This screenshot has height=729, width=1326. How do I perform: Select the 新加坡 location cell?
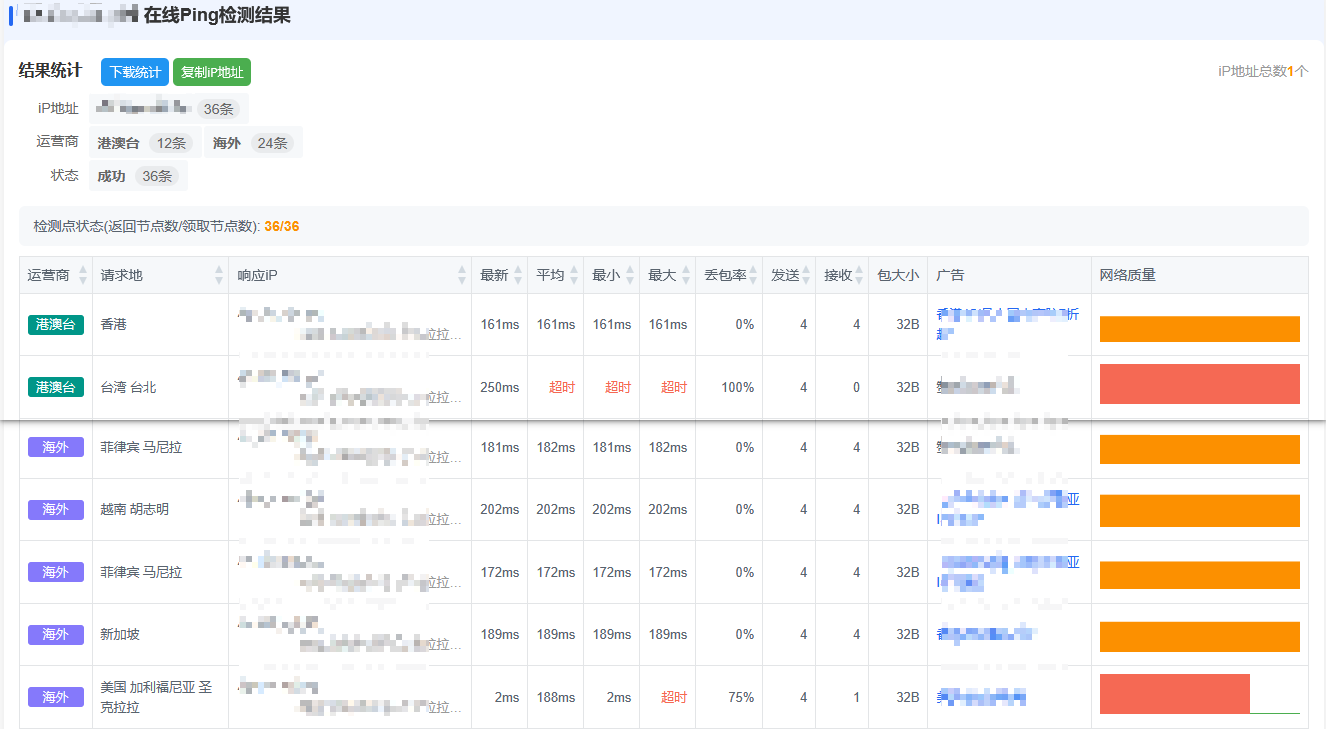(160, 635)
